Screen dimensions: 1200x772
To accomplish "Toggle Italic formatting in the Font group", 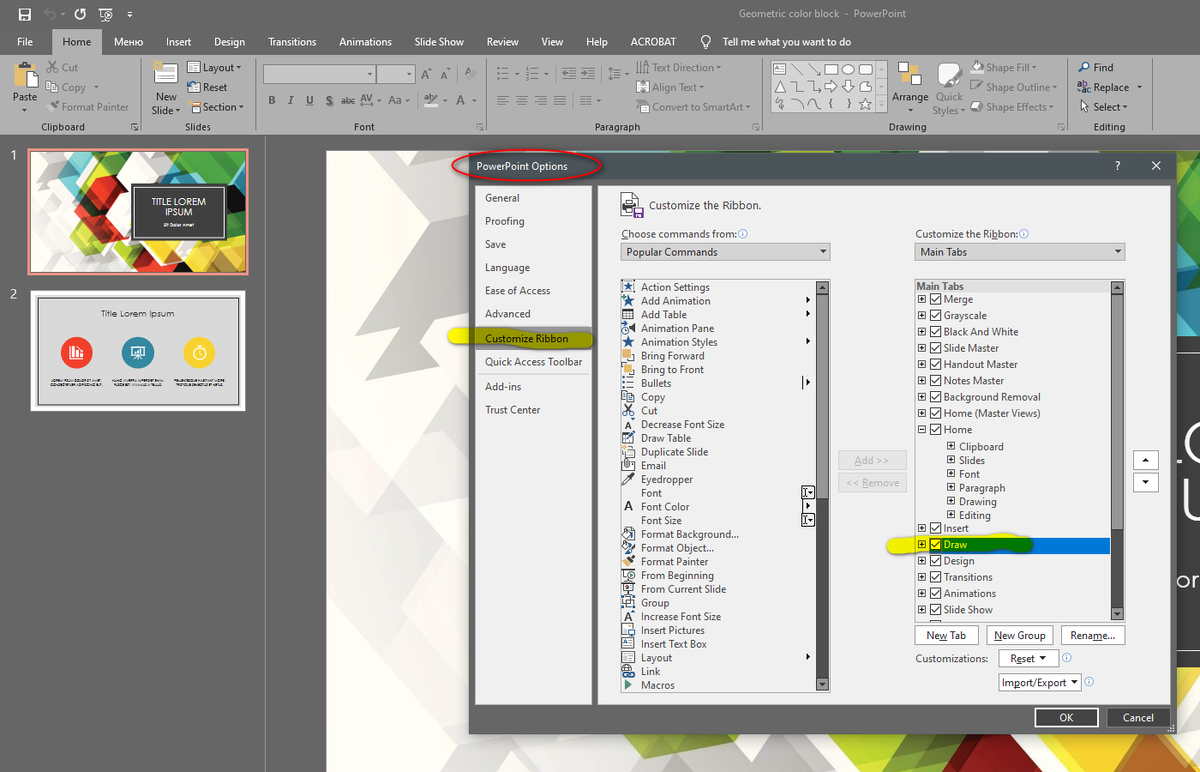I will [x=291, y=100].
